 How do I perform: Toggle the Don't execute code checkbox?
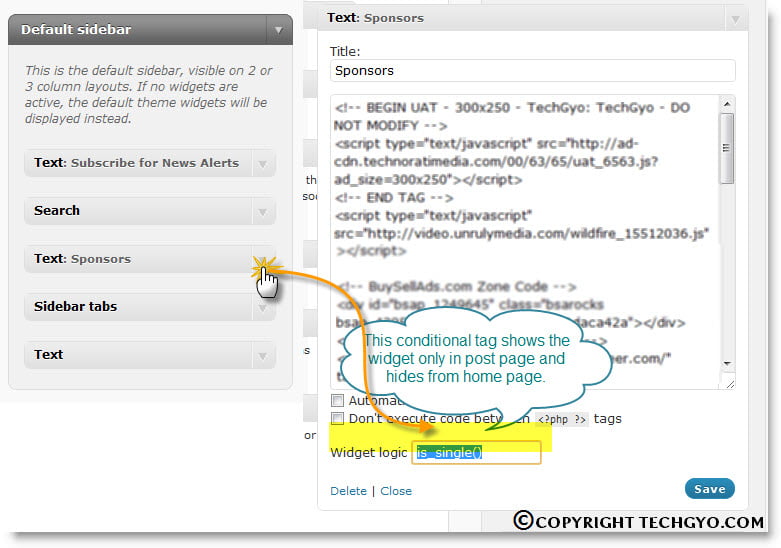tap(337, 418)
